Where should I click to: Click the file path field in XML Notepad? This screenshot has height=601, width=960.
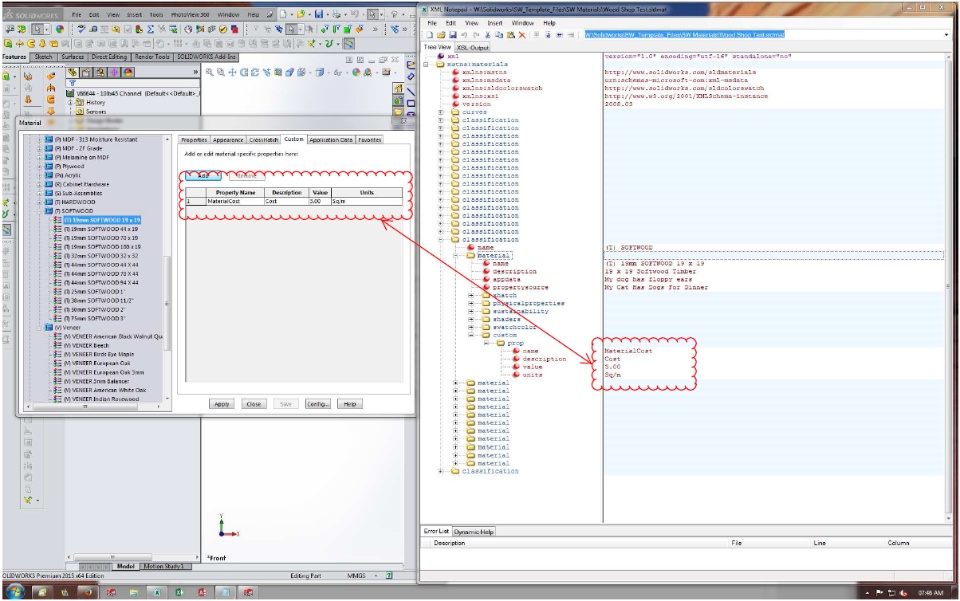tap(762, 35)
